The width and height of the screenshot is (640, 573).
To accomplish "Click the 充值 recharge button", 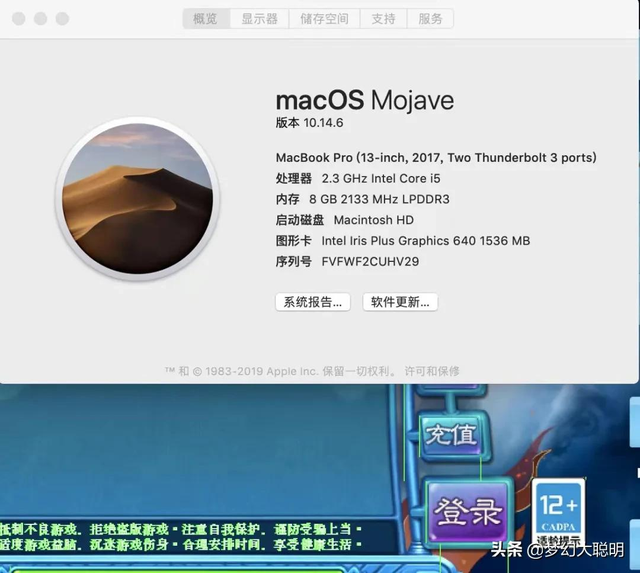I will (451, 436).
